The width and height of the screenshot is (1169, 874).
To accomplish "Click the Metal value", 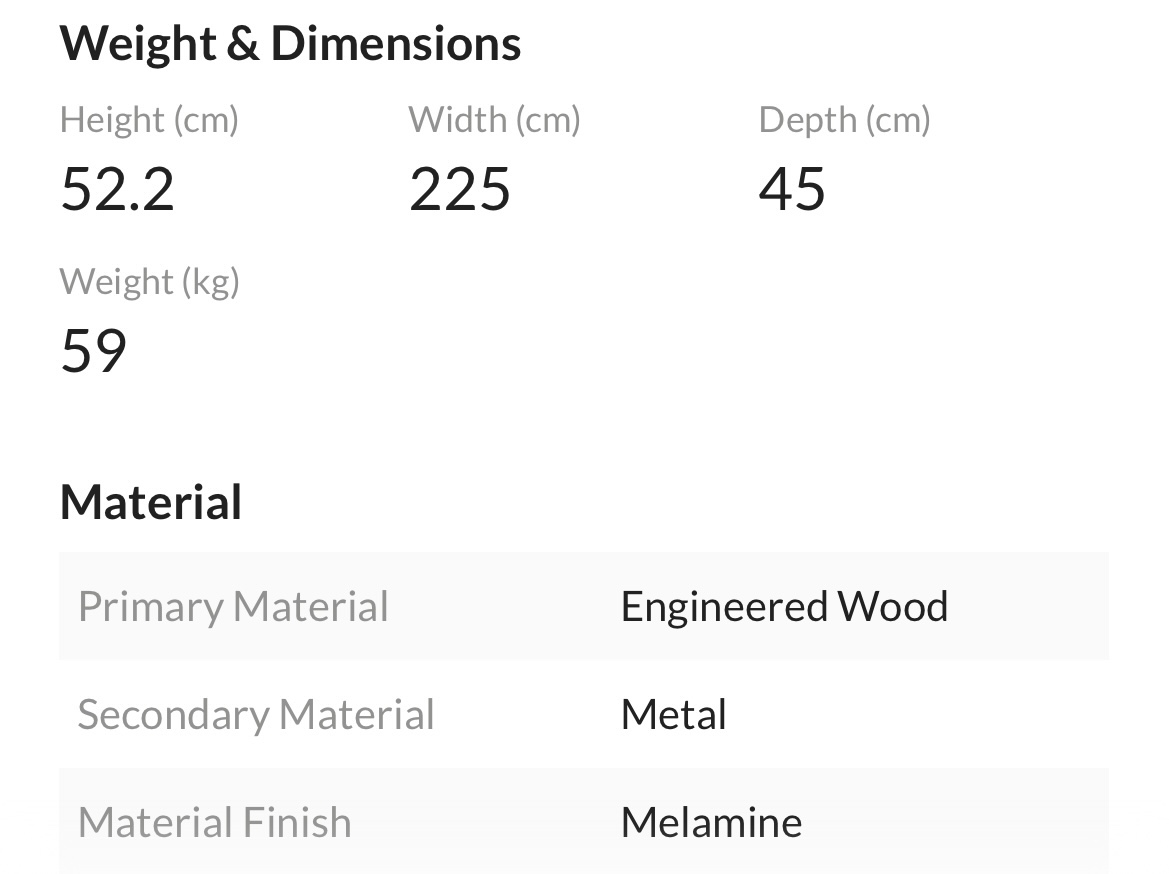I will 674,714.
